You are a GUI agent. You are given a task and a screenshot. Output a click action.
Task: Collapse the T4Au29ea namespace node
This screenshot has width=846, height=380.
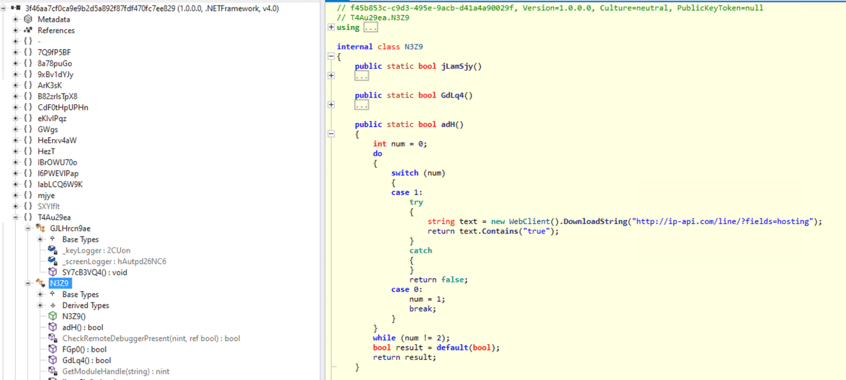click(16, 218)
